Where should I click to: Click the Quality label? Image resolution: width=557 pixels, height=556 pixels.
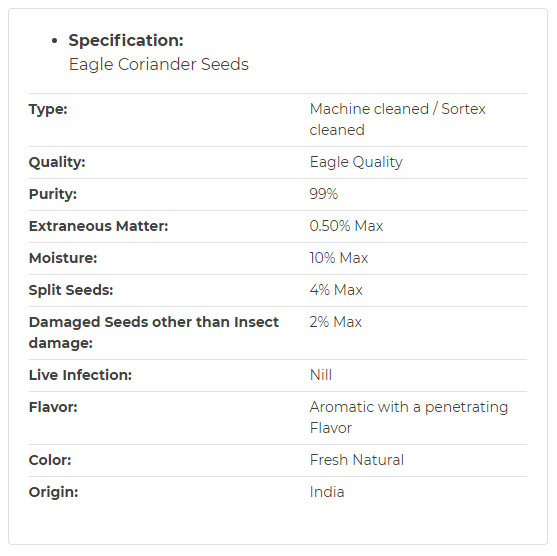[57, 162]
